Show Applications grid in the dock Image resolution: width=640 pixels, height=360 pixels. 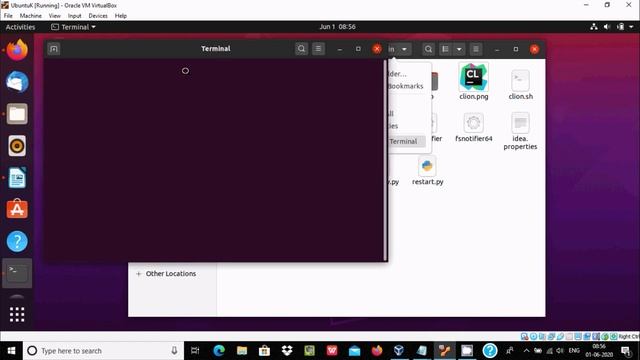pyautogui.click(x=17, y=314)
